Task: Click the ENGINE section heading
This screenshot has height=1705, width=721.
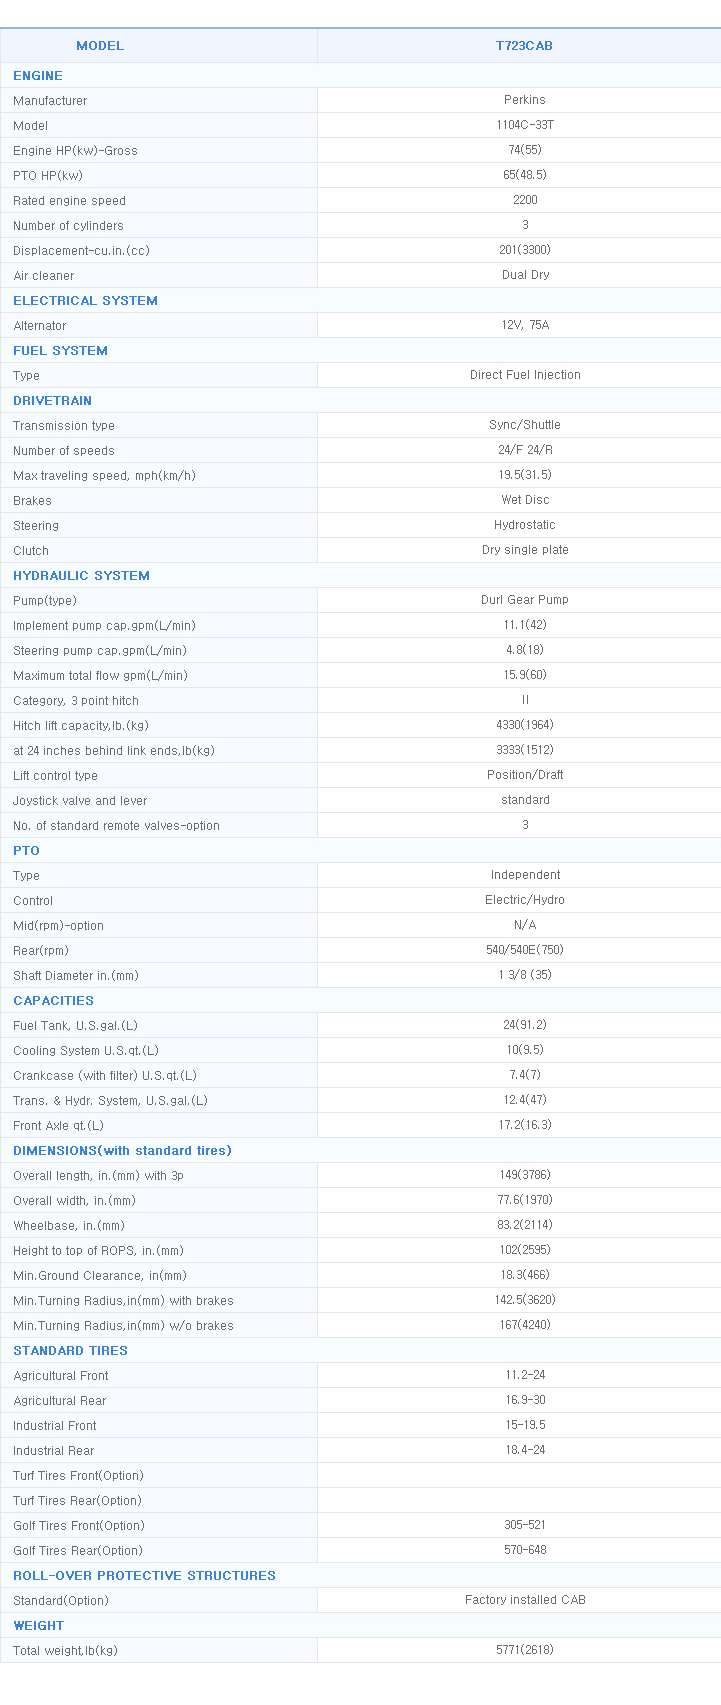Action: pos(38,76)
